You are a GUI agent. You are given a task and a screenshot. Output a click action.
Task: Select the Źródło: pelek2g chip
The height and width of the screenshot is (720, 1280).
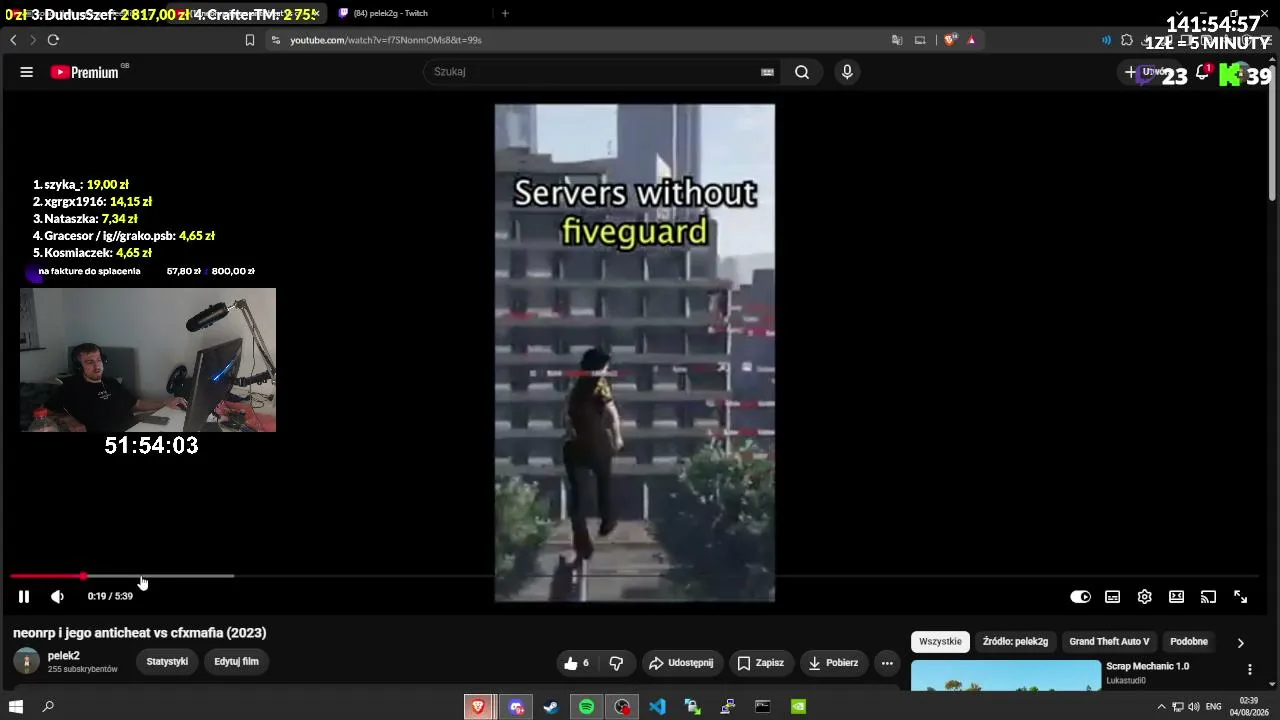[1015, 642]
